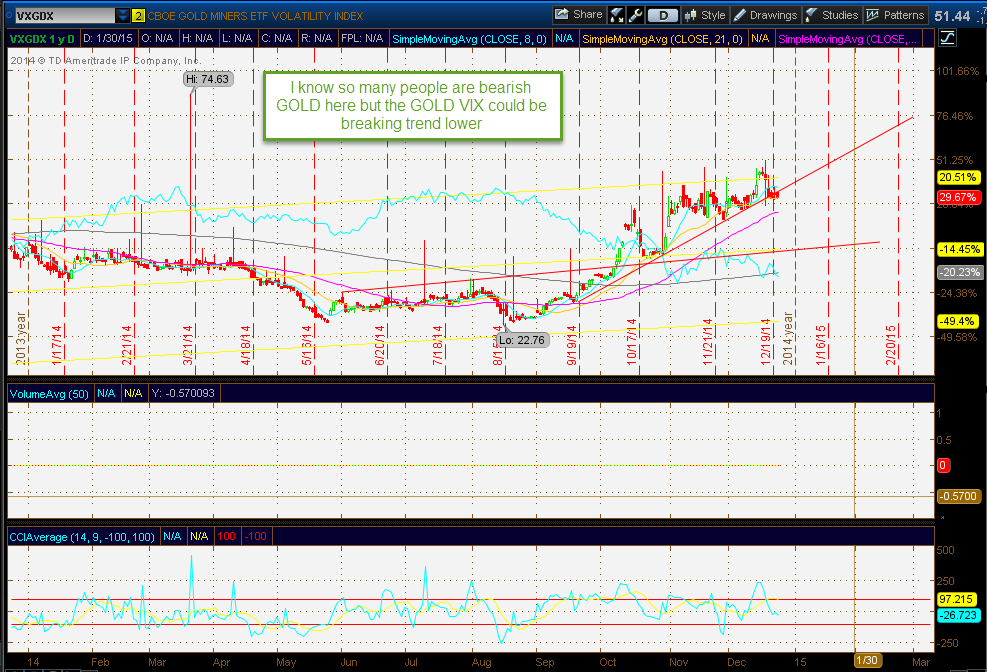Open the Patterns menu
987x672 pixels.
click(x=894, y=15)
